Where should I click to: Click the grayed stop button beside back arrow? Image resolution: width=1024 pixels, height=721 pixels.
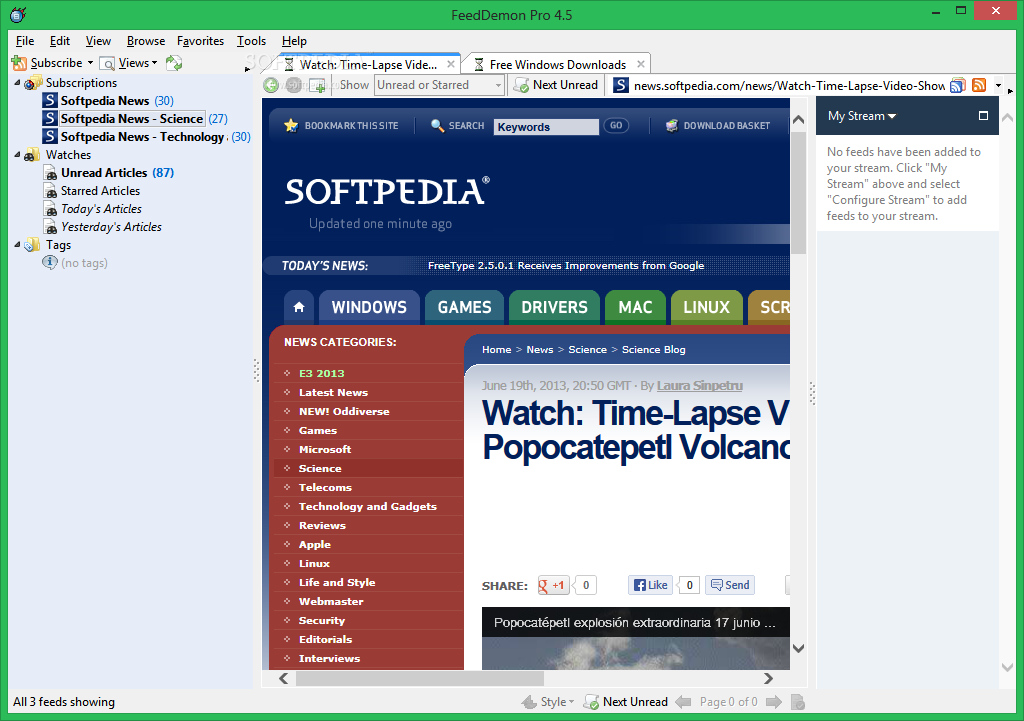click(x=294, y=85)
